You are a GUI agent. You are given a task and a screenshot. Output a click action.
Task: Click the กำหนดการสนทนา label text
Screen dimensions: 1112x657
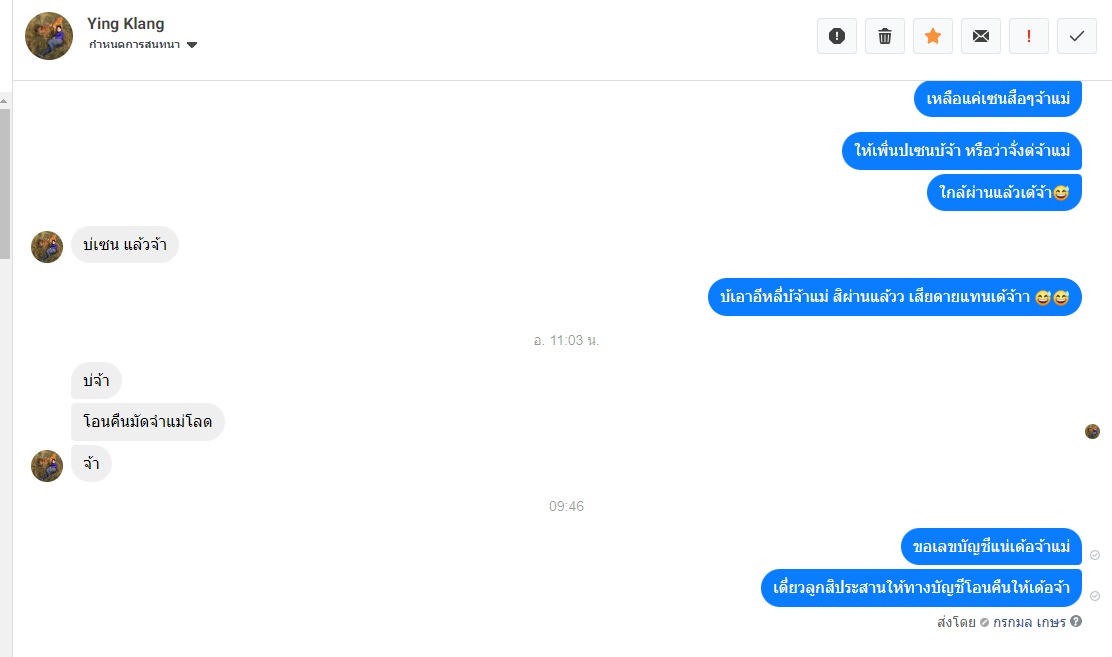[134, 45]
